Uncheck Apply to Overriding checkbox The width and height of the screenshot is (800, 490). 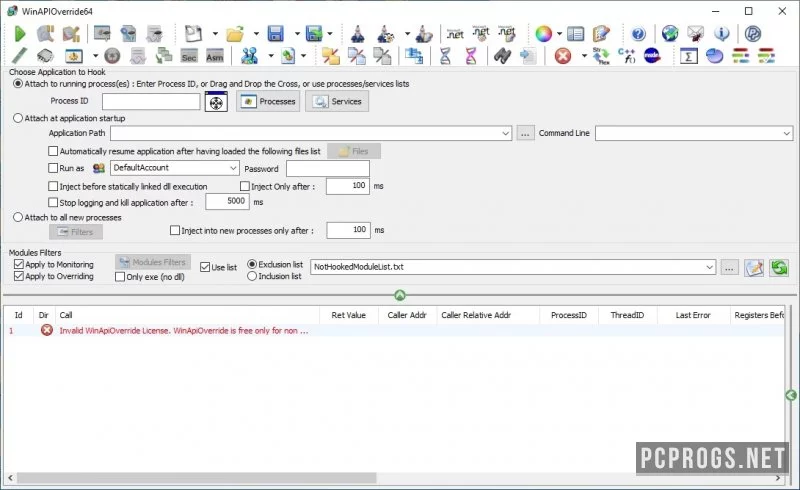(19, 276)
